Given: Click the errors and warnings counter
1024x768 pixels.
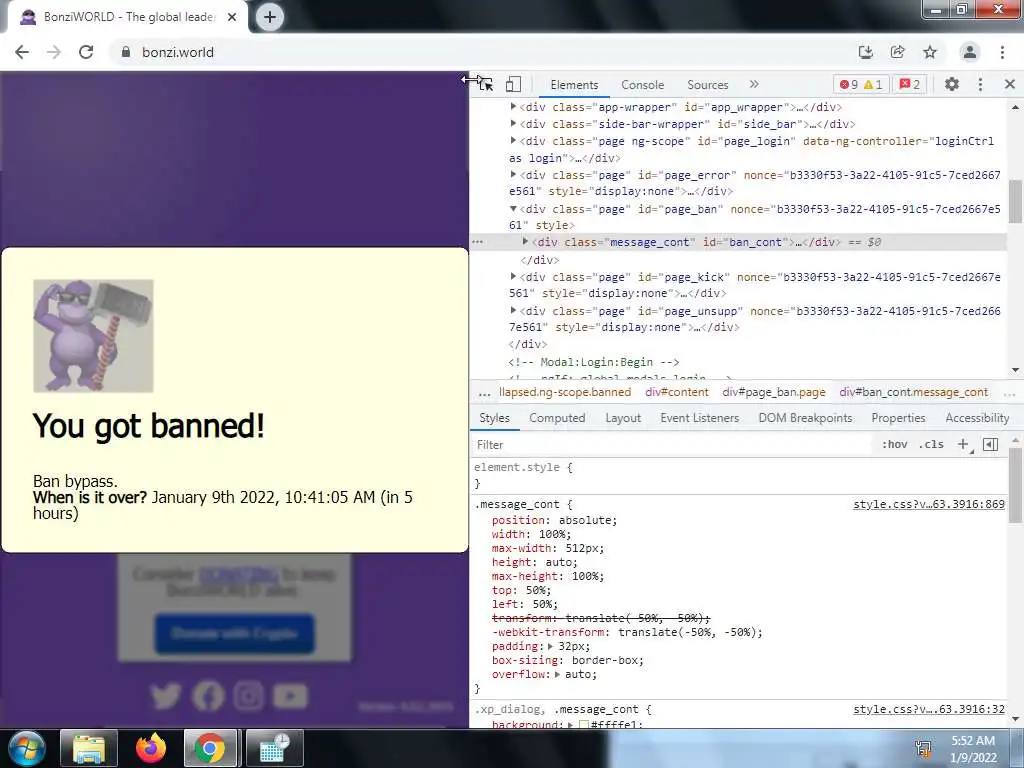Looking at the screenshot, I should tap(861, 84).
